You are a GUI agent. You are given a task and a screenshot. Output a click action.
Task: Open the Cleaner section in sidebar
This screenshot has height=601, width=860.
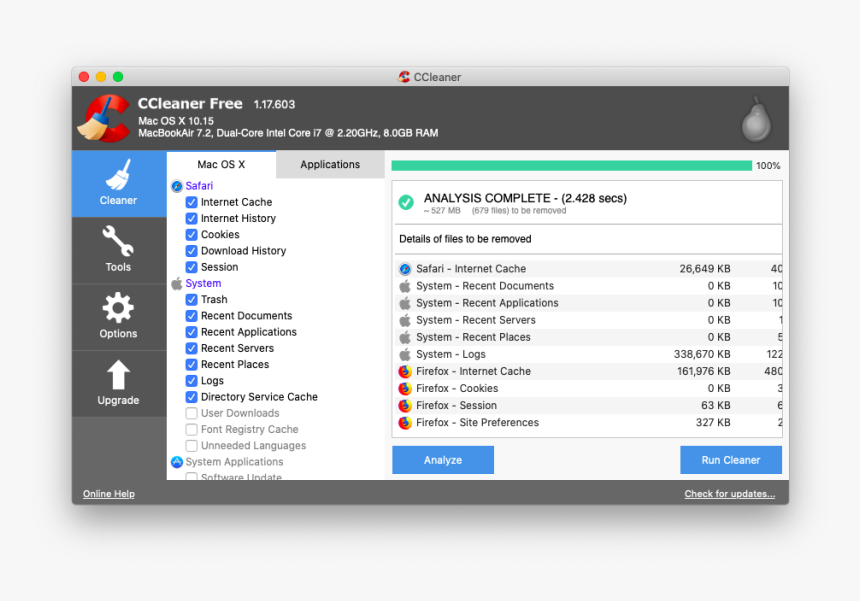click(118, 184)
